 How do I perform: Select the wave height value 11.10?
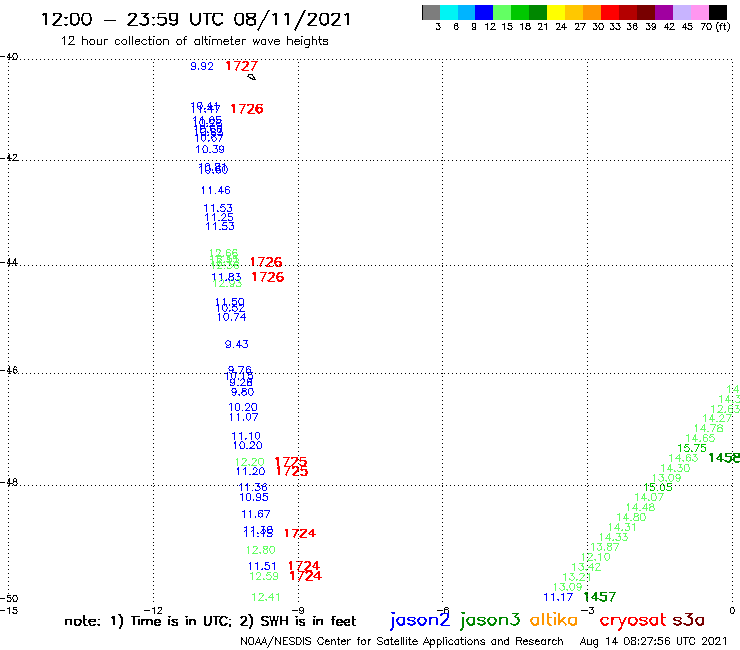click(246, 436)
